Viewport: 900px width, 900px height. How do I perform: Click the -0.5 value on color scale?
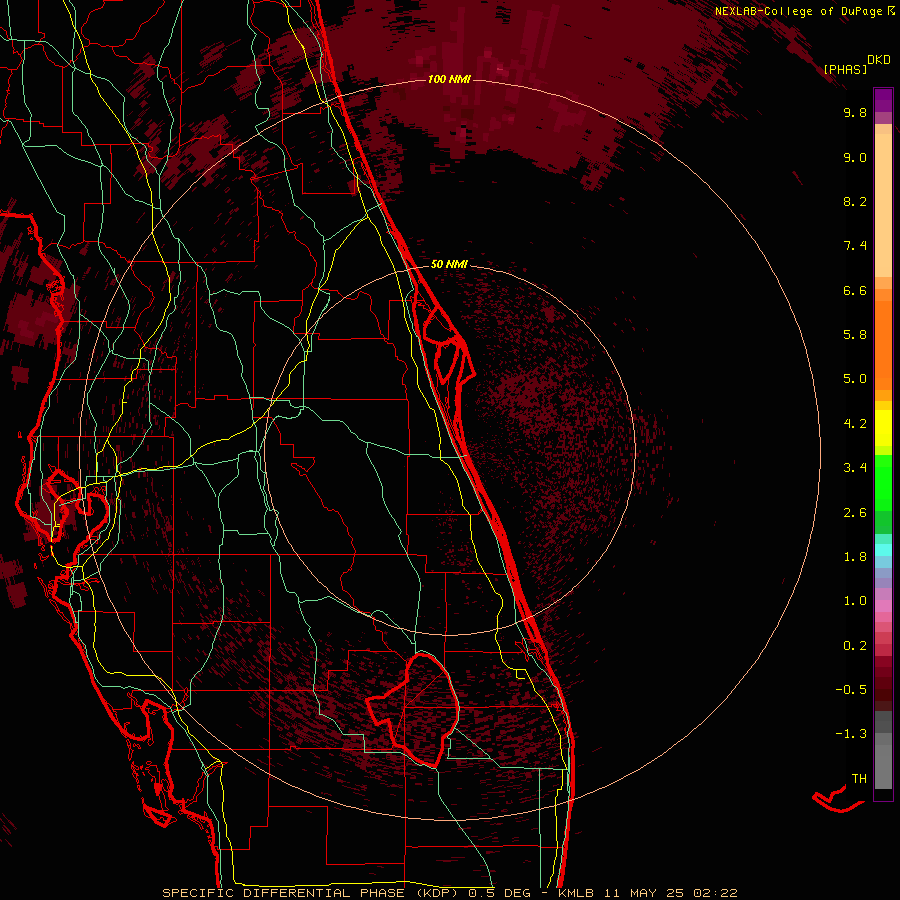(x=851, y=690)
